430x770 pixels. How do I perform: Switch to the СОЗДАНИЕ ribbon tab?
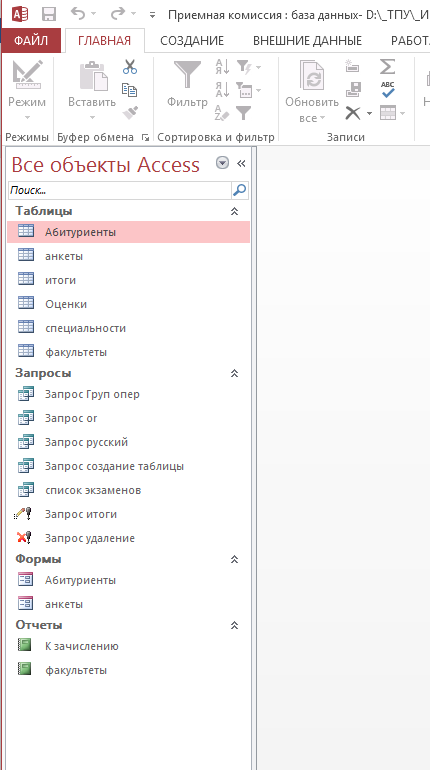pos(192,41)
